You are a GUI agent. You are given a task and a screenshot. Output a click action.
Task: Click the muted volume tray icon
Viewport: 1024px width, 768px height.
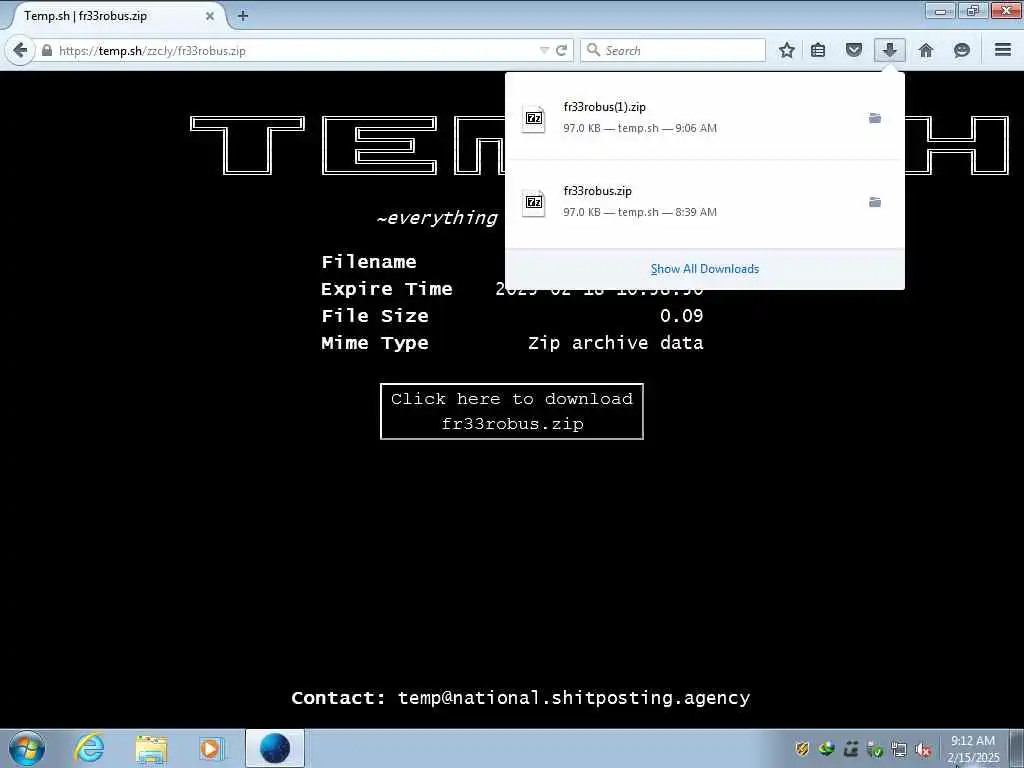click(923, 750)
